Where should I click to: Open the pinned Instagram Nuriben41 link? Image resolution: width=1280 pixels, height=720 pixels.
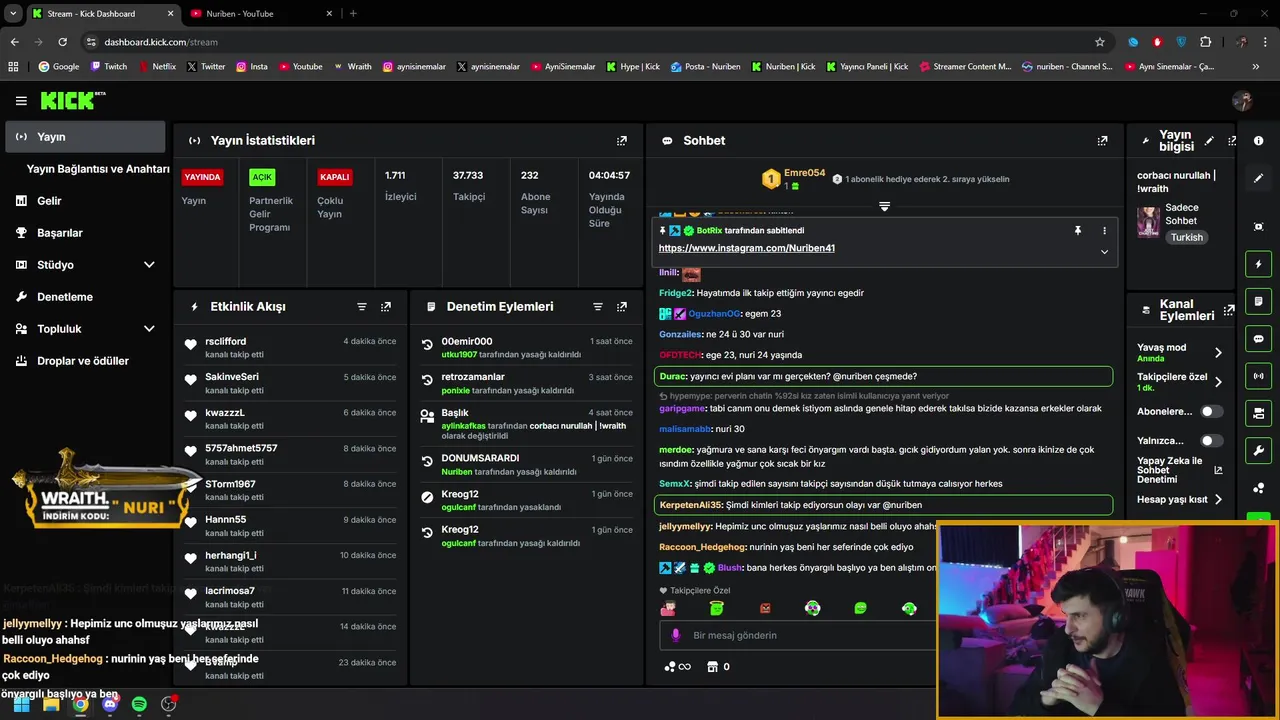746,248
